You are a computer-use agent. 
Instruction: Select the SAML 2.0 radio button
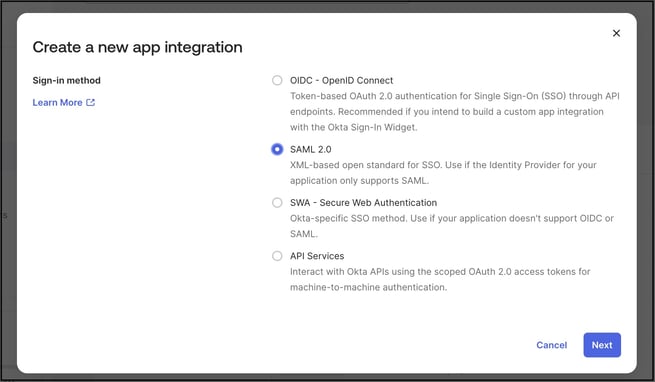277,149
